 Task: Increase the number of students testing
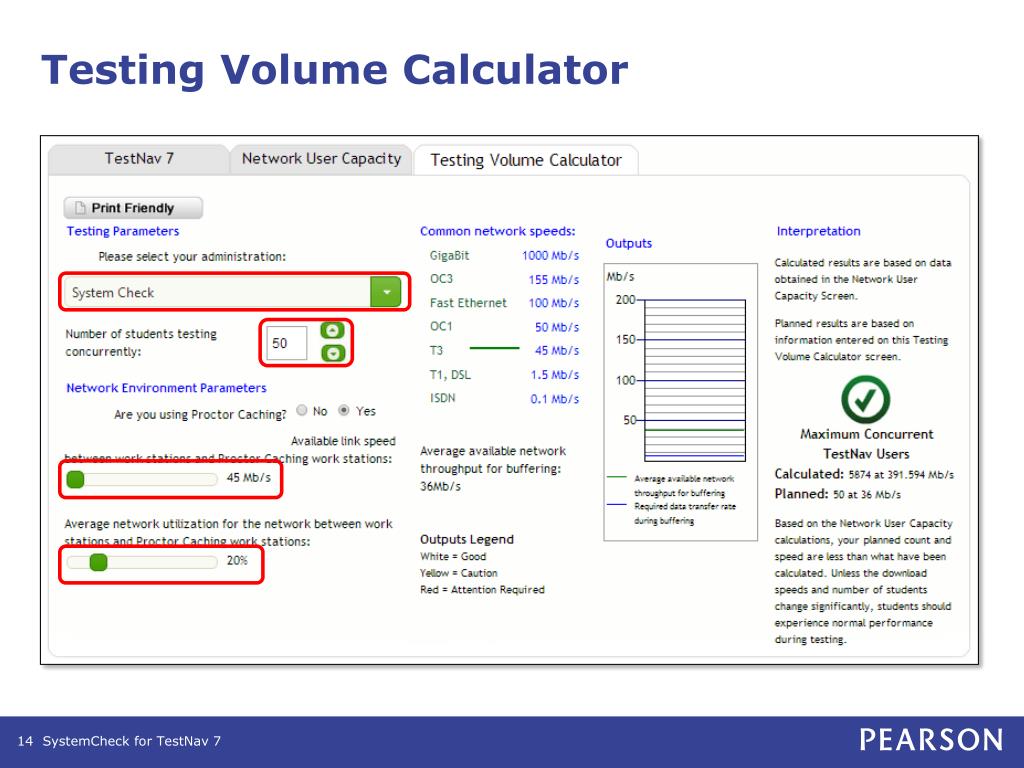[332, 331]
